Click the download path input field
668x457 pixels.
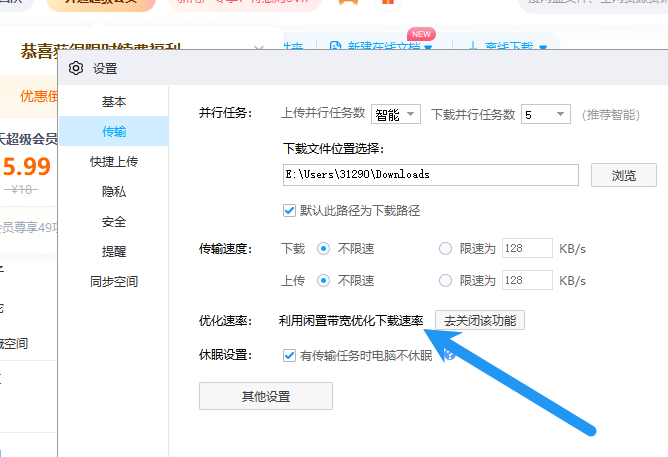[431, 175]
